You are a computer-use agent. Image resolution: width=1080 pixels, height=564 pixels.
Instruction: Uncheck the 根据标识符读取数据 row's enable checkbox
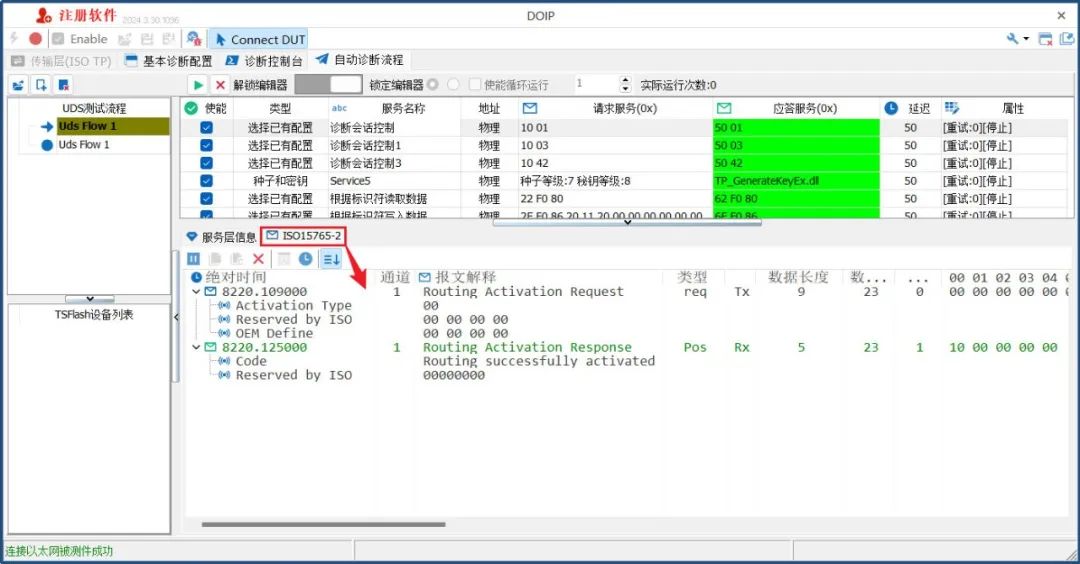tap(207, 199)
